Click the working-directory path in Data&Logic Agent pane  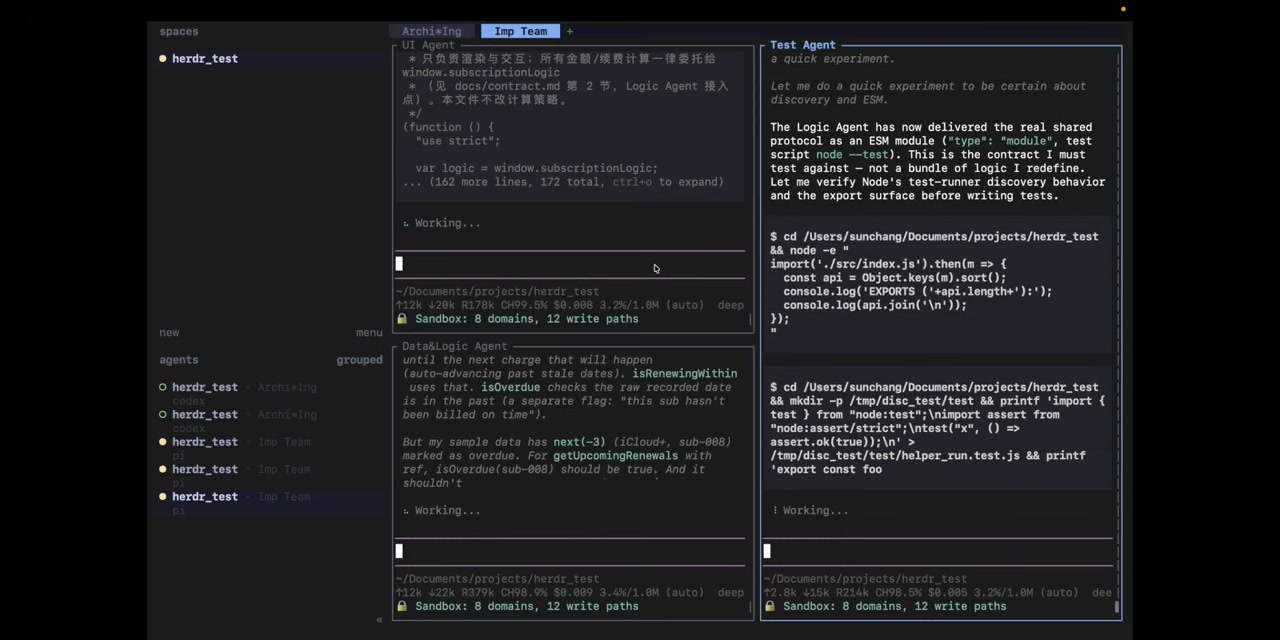coord(497,578)
